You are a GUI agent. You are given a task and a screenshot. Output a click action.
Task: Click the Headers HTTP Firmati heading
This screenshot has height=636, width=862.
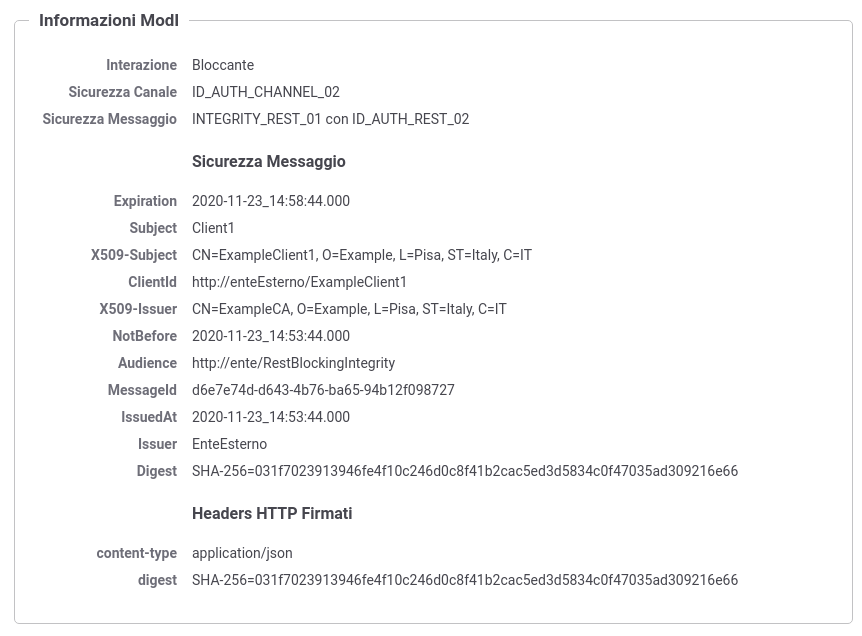[x=272, y=513]
